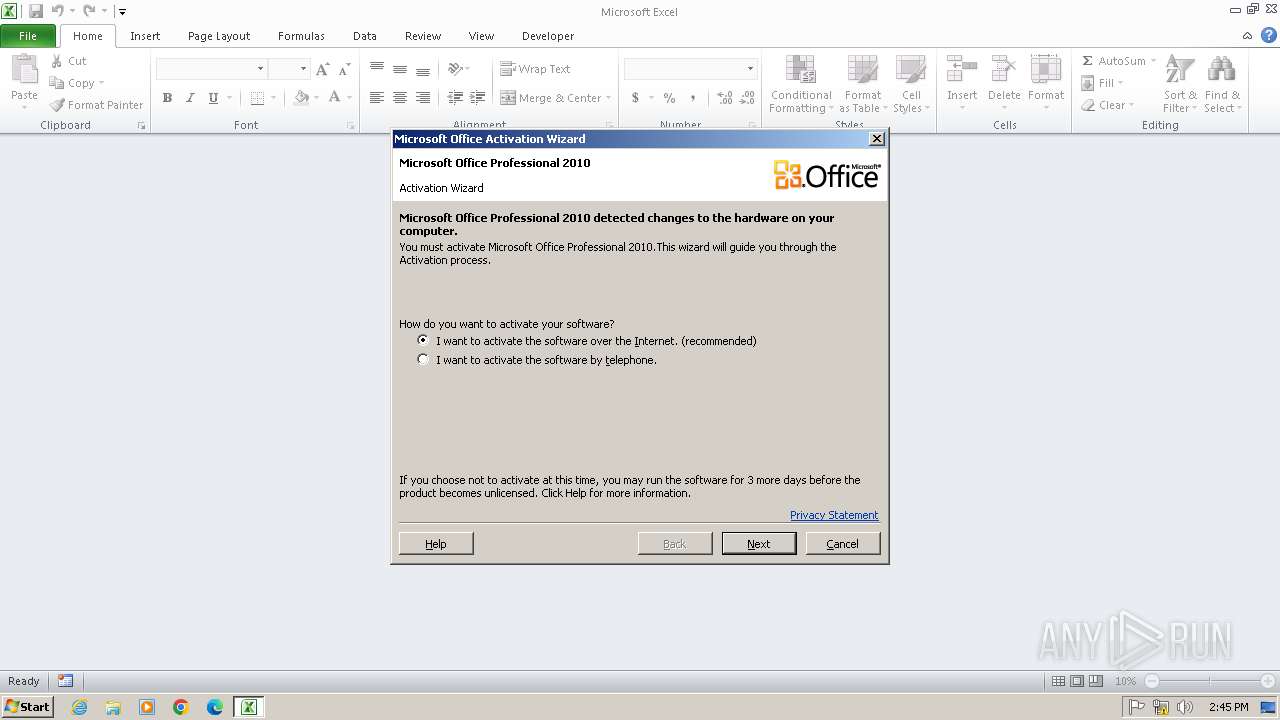Switch to the Data tab
This screenshot has width=1280, height=720.
tap(365, 36)
